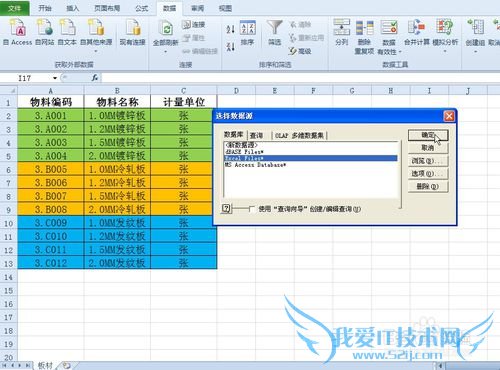This screenshot has width=500, height=370.
Task: Enable use Query Wizard checkbox
Action: pyautogui.click(x=252, y=209)
